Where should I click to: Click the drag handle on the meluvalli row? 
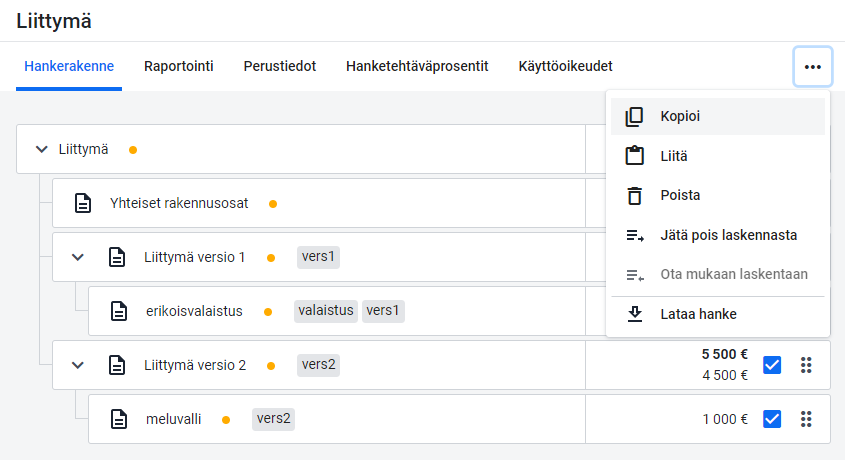pos(806,419)
